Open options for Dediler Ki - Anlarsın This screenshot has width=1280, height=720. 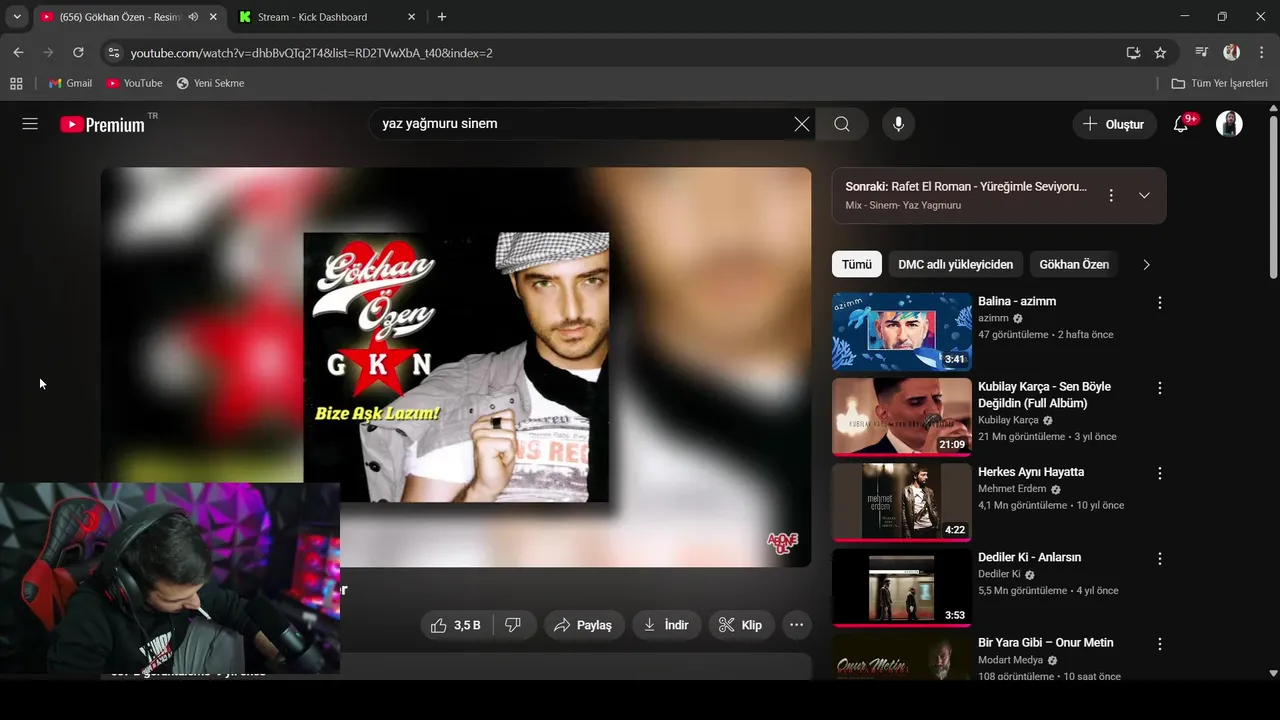point(1160,558)
